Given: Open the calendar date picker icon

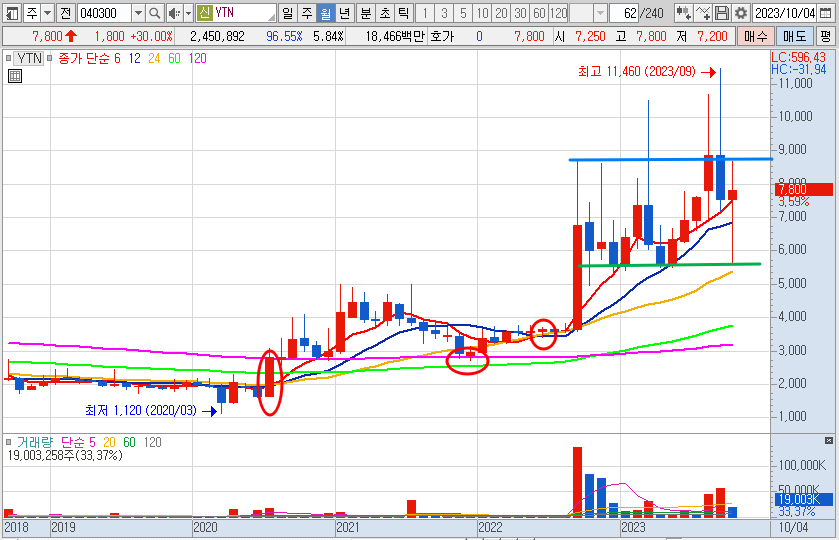Looking at the screenshot, I should 826,13.
